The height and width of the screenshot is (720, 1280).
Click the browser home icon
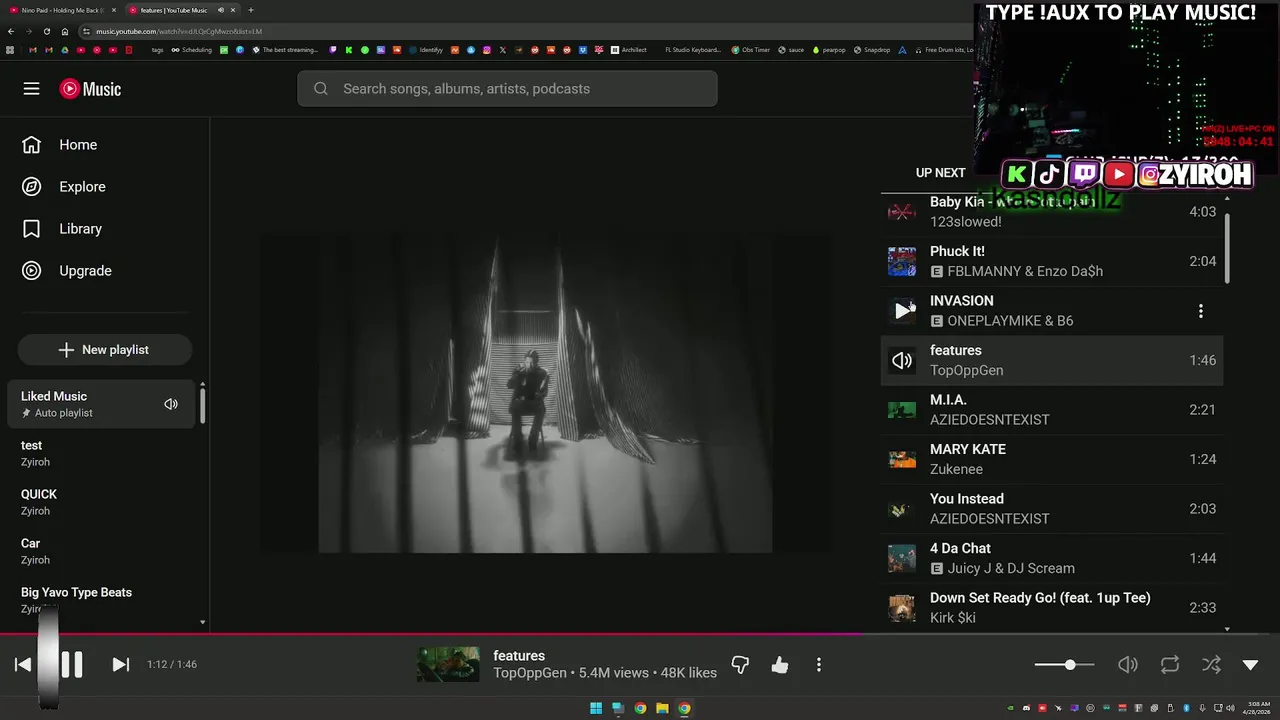pos(65,31)
